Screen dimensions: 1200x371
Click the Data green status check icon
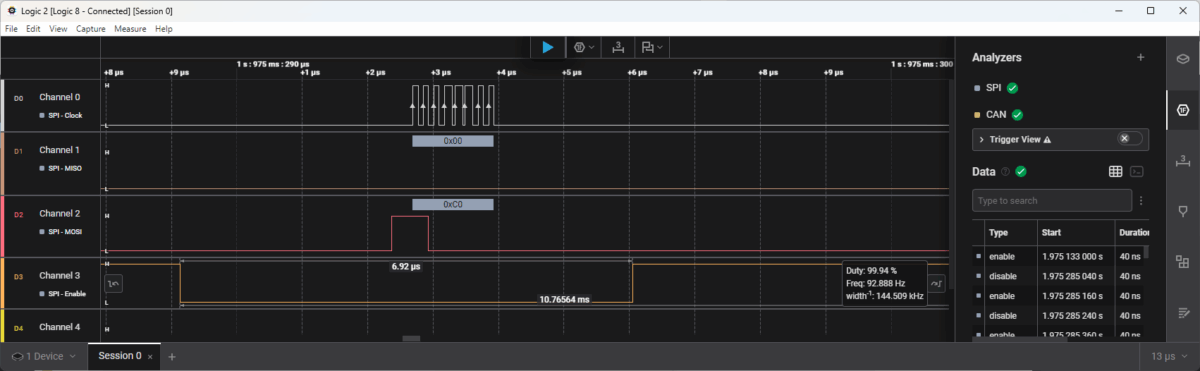1021,172
